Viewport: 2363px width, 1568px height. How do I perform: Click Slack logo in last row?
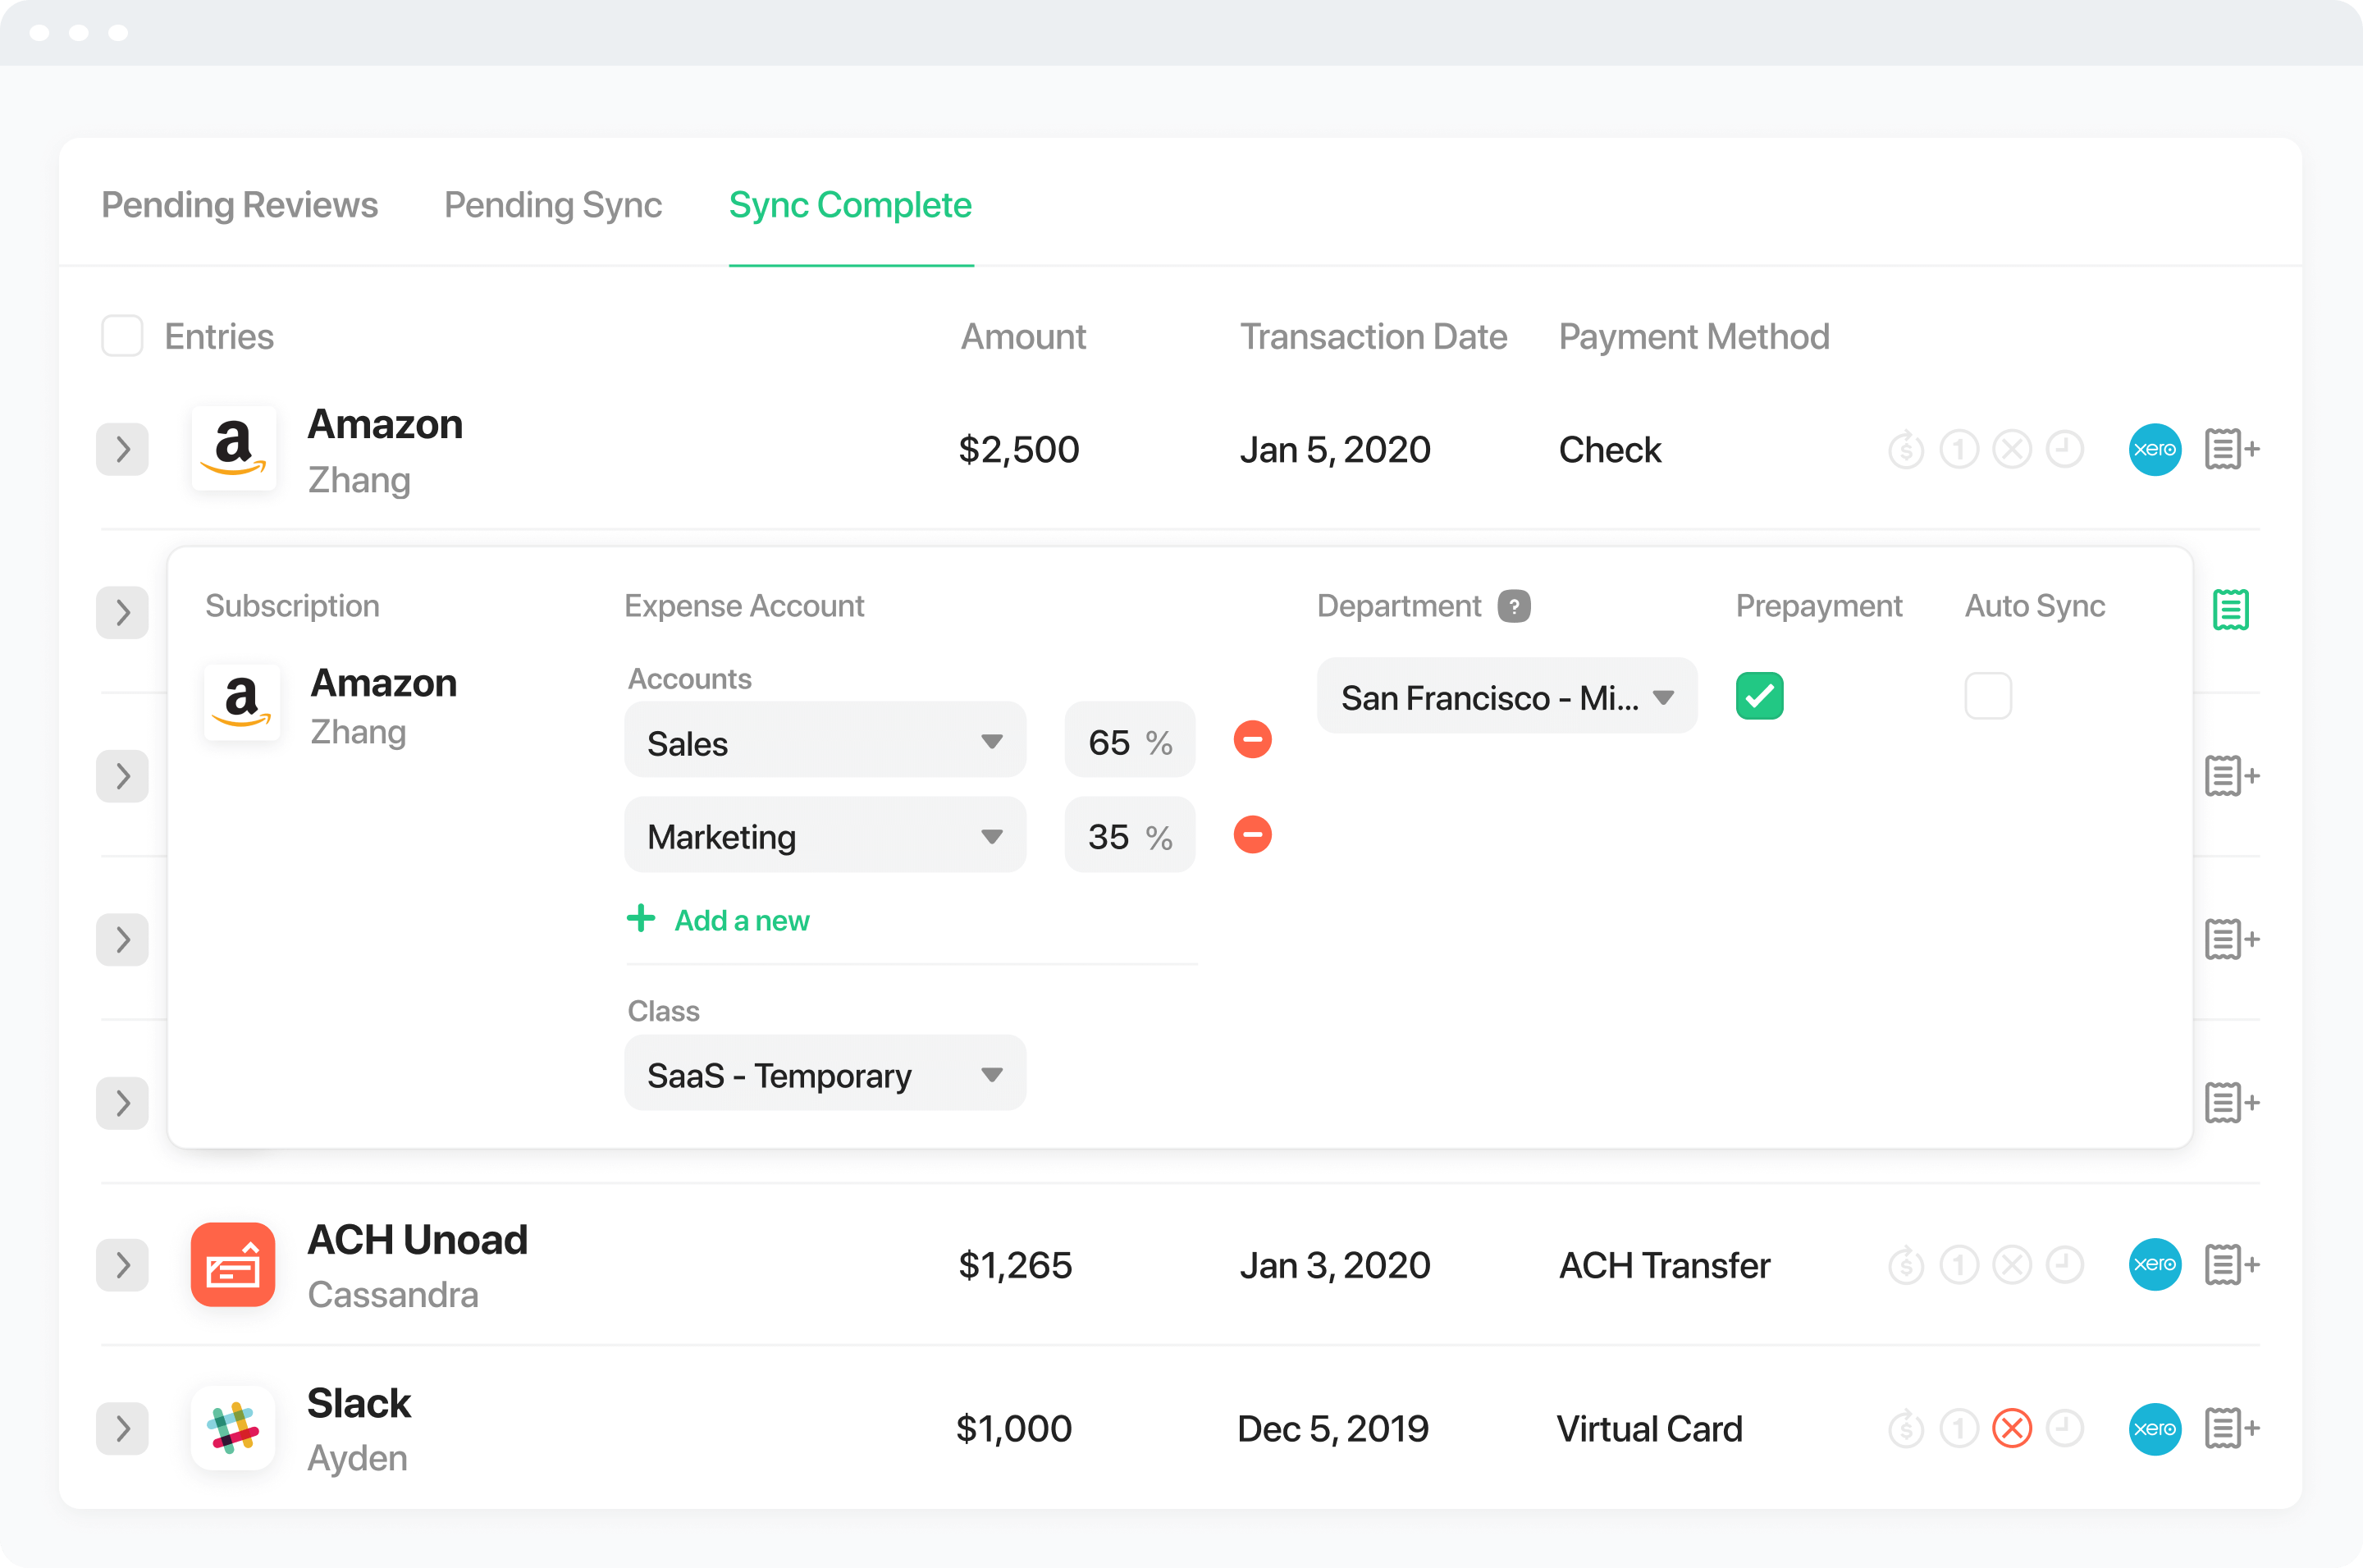[x=233, y=1428]
